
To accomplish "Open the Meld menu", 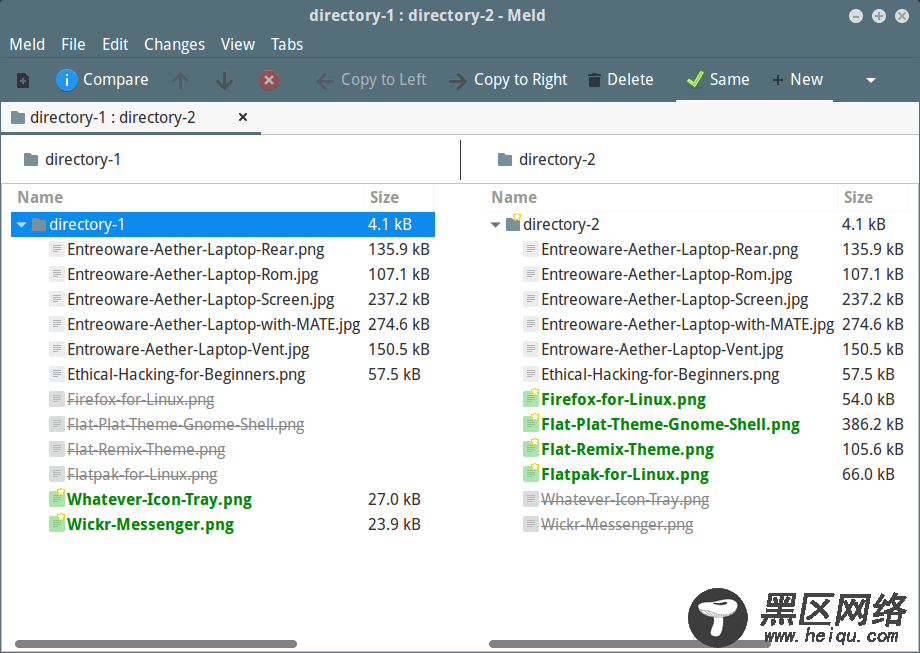I will [27, 45].
